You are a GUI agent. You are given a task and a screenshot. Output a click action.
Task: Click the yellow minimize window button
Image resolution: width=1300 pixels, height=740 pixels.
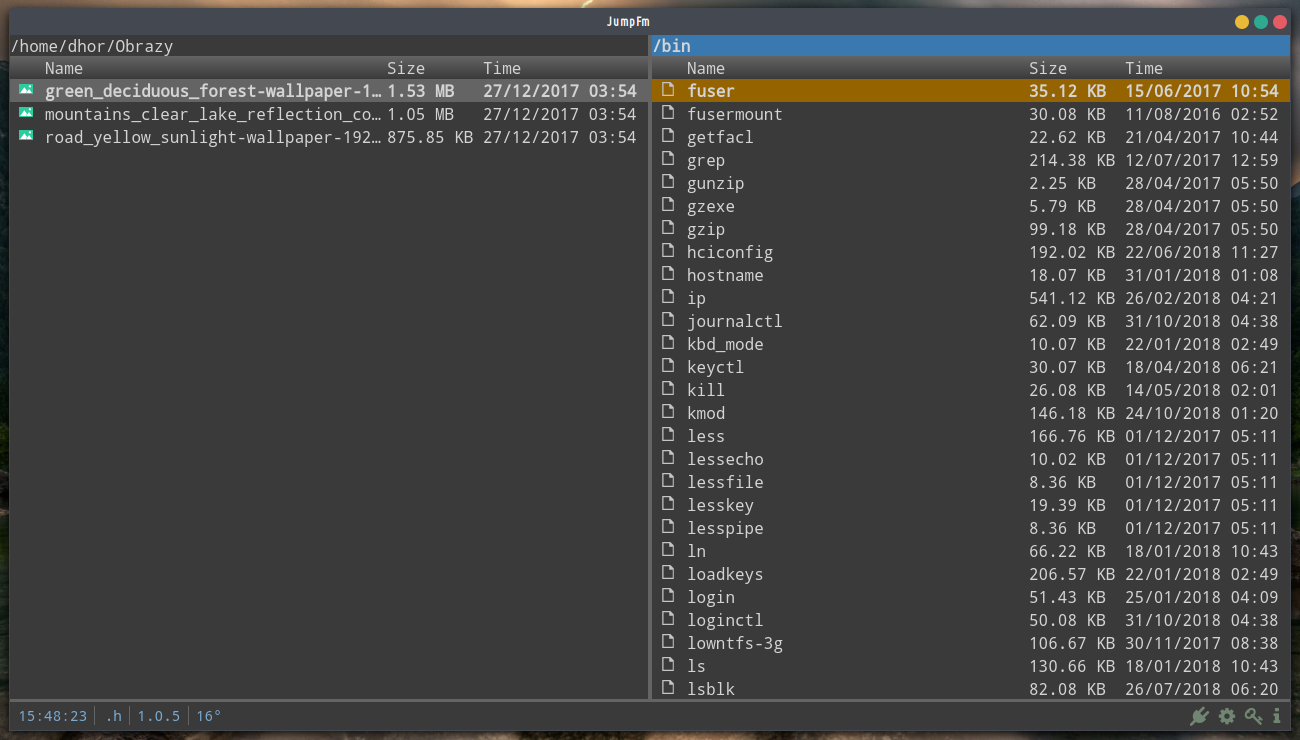point(1242,21)
